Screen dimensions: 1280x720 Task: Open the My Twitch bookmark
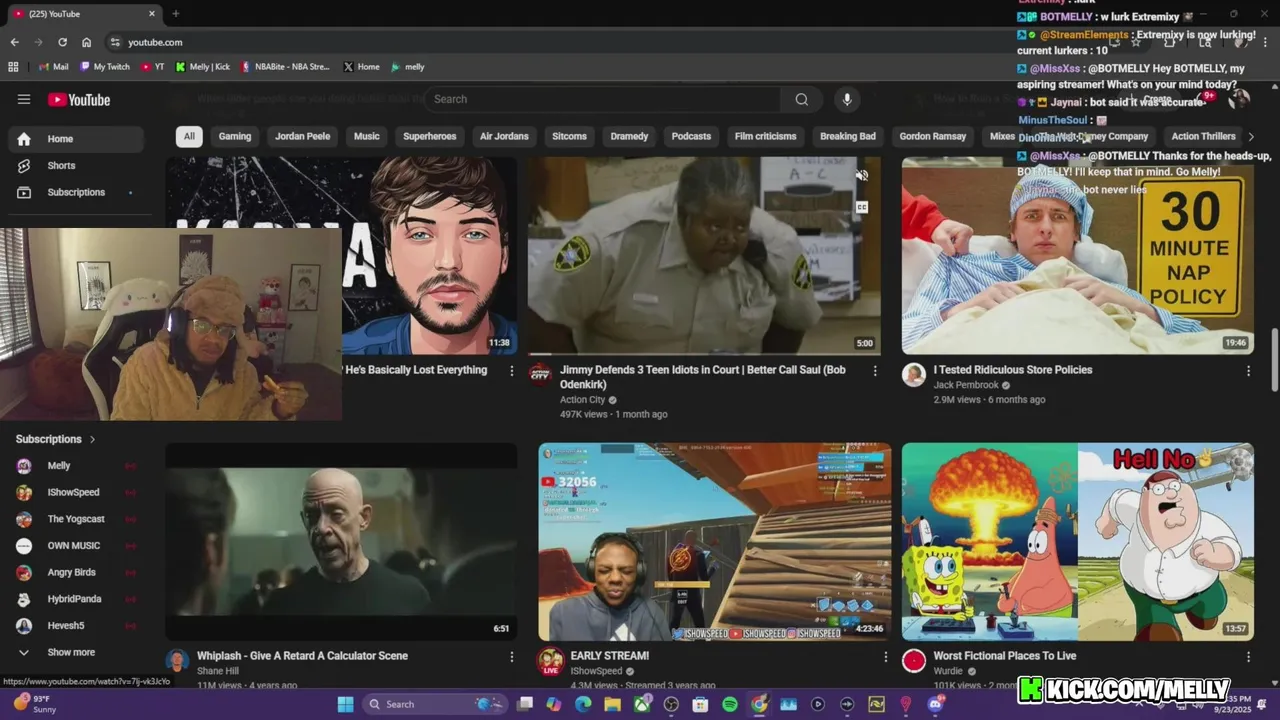point(105,67)
